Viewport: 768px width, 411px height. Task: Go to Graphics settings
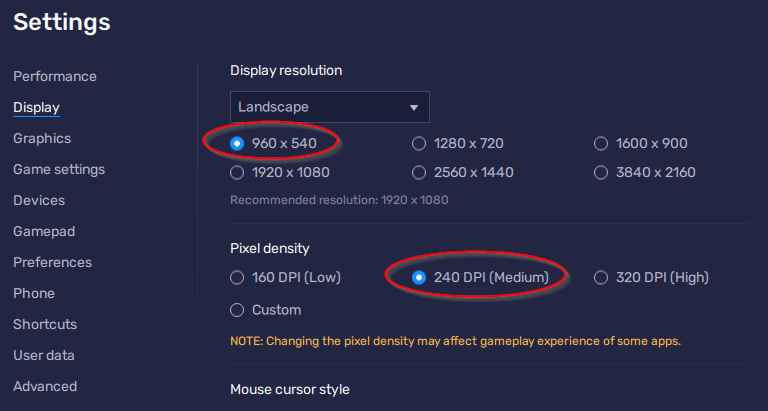tap(42, 138)
